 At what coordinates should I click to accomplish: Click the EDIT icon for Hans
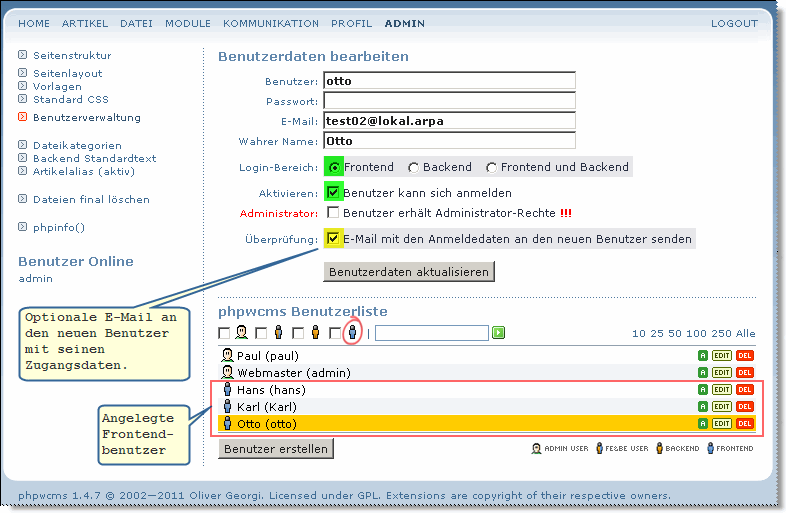[x=721, y=390]
